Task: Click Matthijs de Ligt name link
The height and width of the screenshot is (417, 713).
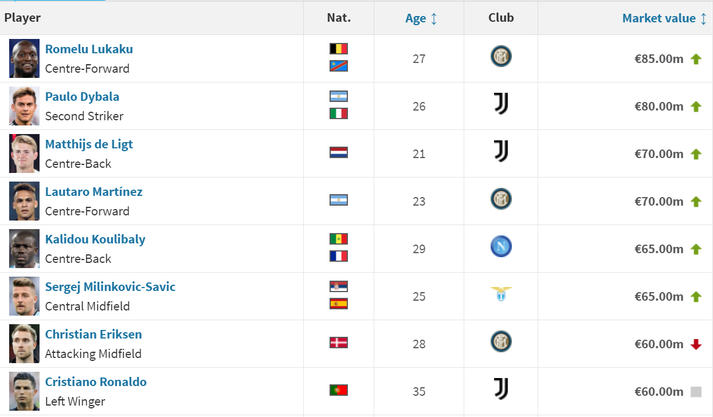Action: [89, 144]
